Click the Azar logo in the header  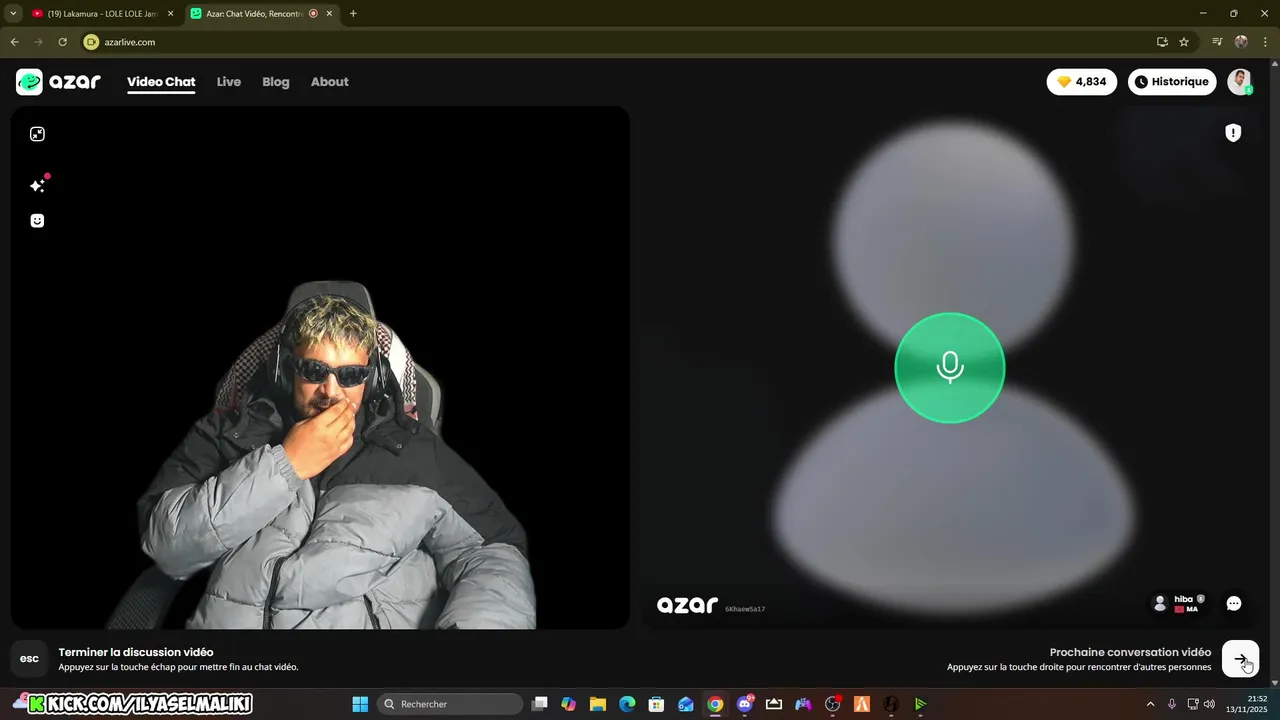point(58,82)
